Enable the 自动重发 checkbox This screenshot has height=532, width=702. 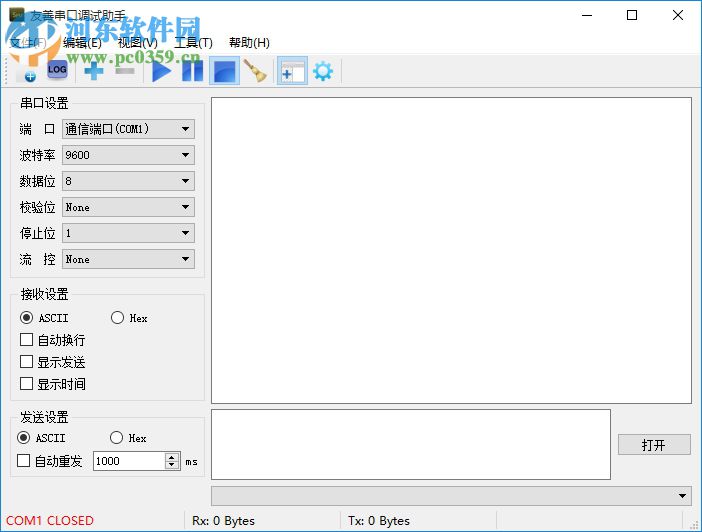coord(23,461)
